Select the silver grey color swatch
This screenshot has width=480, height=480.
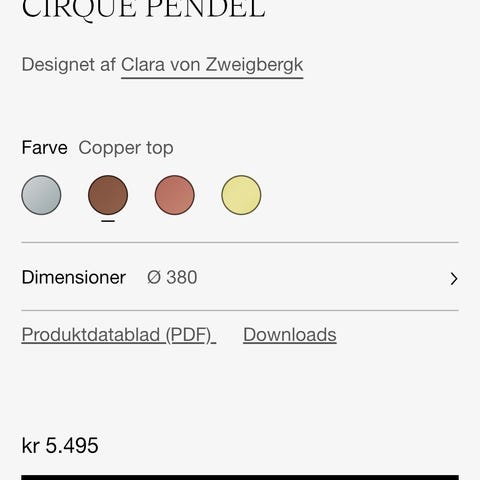tap(41, 195)
